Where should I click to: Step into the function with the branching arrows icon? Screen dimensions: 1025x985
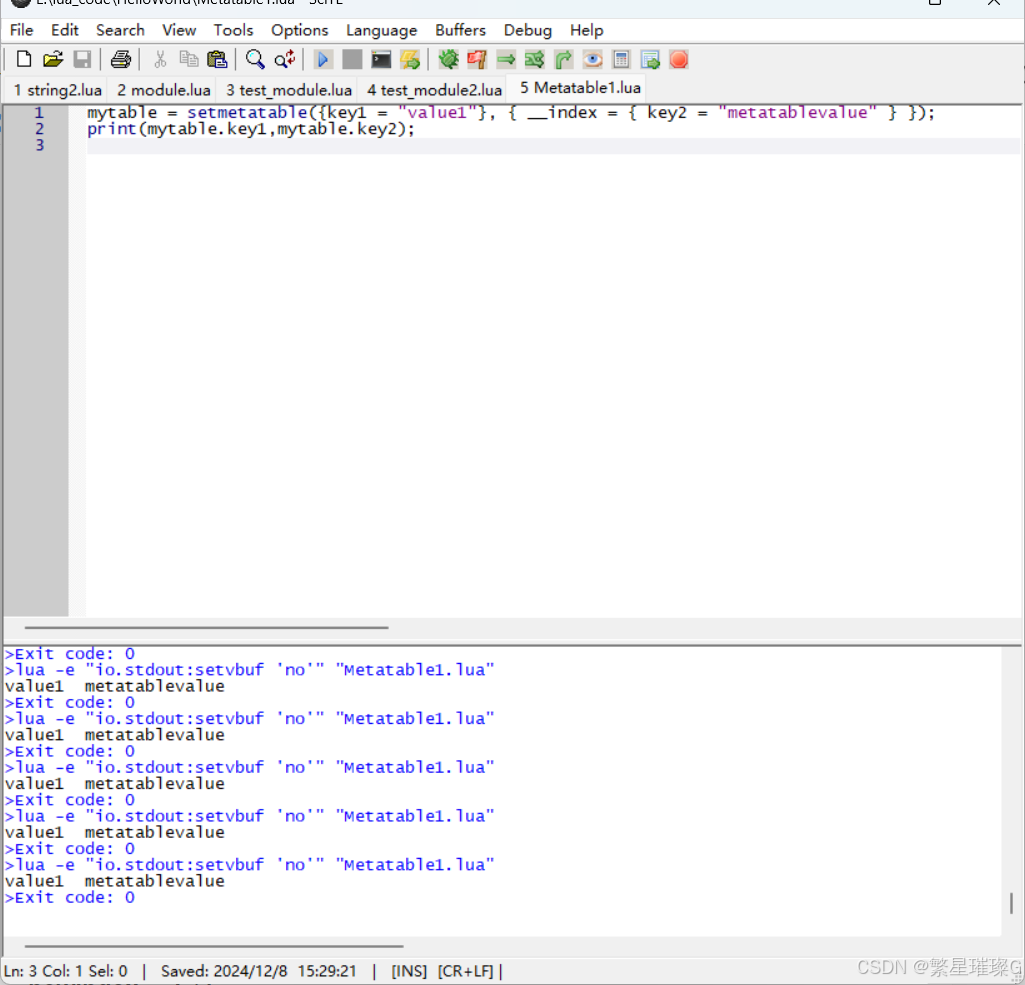tap(534, 59)
